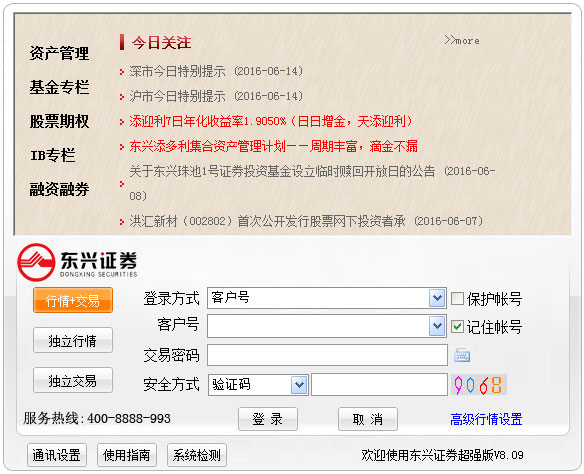
Task: Open the soft keyboard icon beside password
Action: point(462,355)
